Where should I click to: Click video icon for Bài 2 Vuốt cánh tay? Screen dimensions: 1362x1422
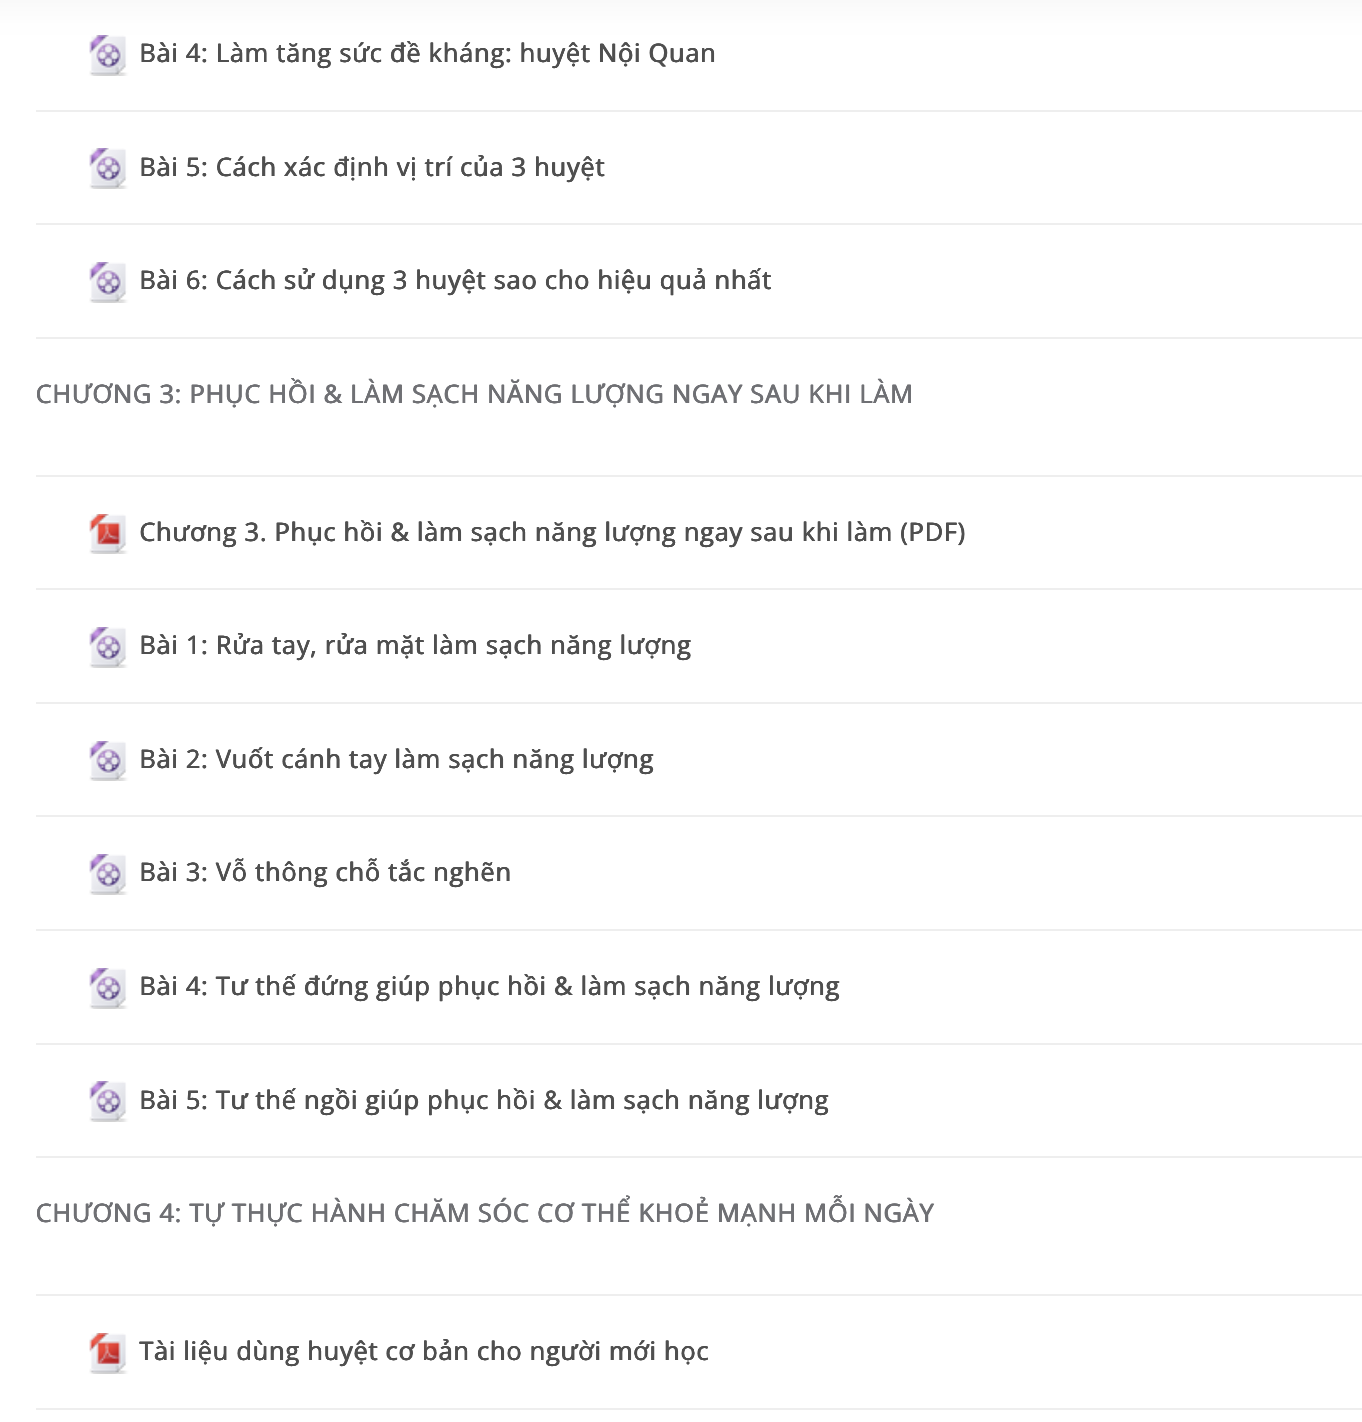click(x=107, y=760)
